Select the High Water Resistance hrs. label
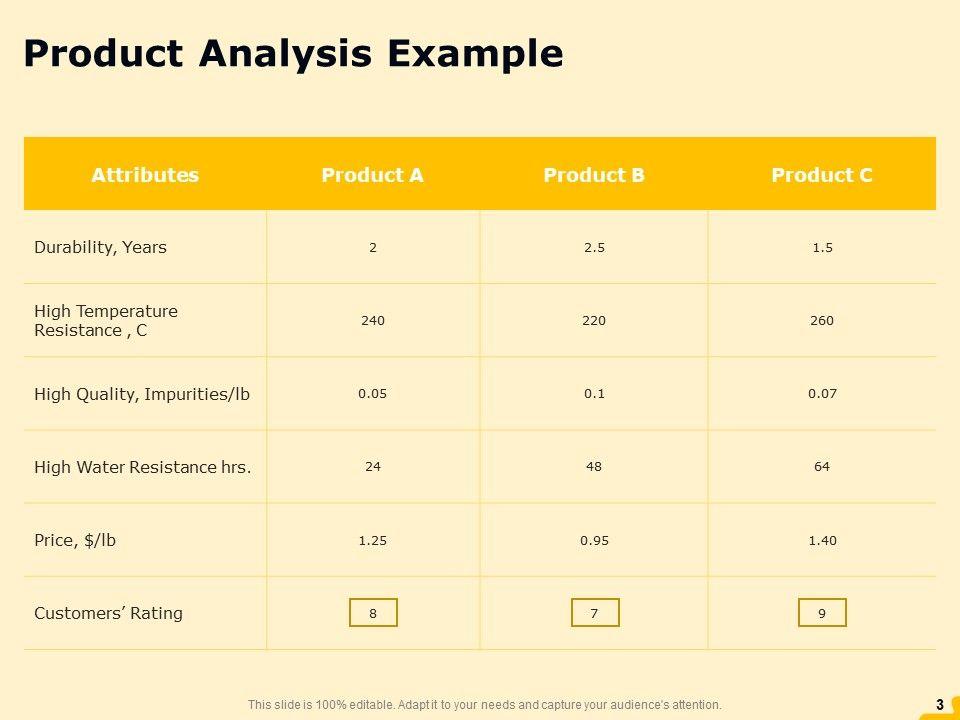 point(142,467)
